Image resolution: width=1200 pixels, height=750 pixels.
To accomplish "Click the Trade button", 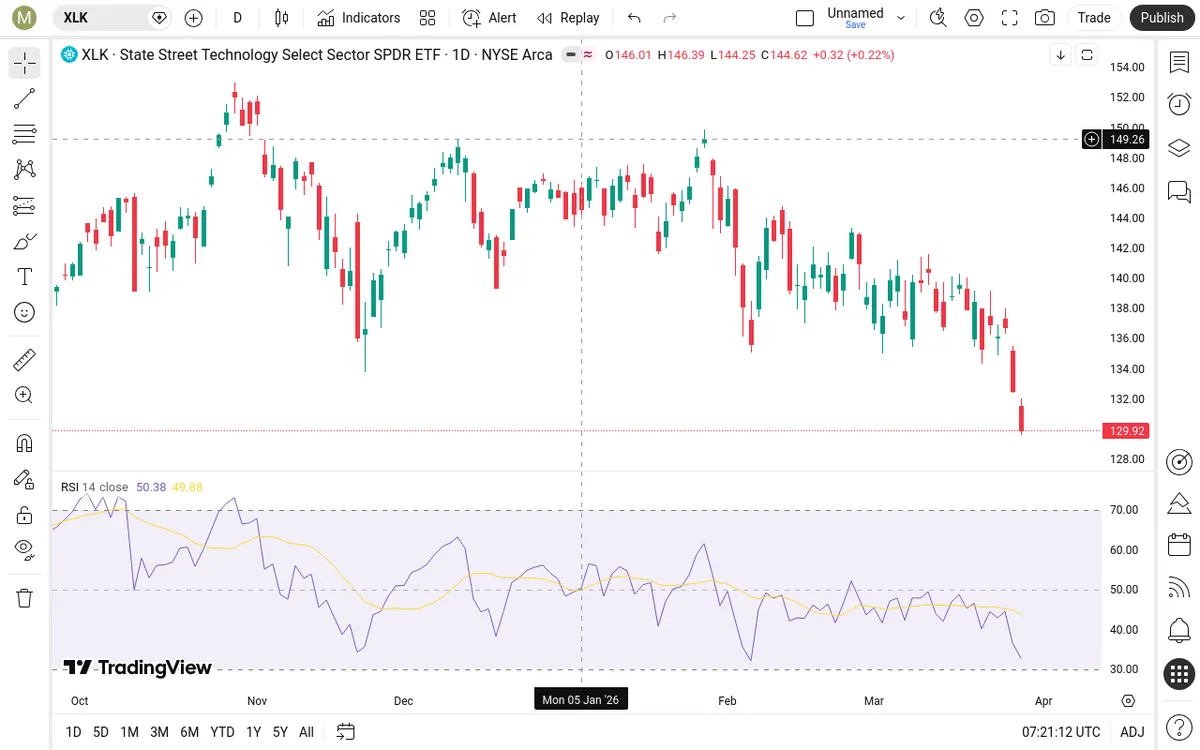I will click(x=1094, y=17).
